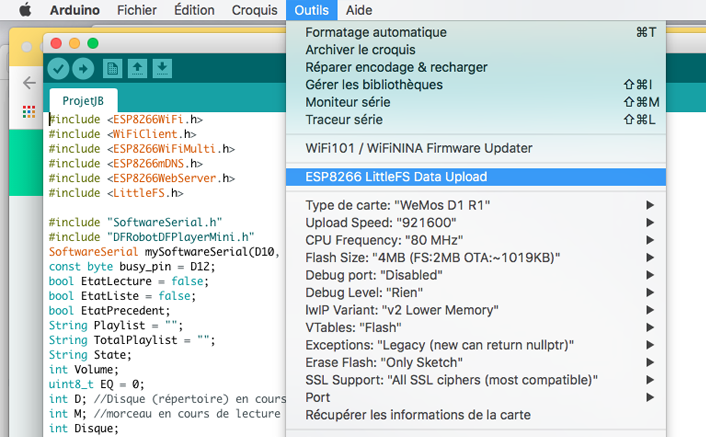Image resolution: width=706 pixels, height=437 pixels.
Task: Expand Flash Size submenu
Action: [x=476, y=258]
